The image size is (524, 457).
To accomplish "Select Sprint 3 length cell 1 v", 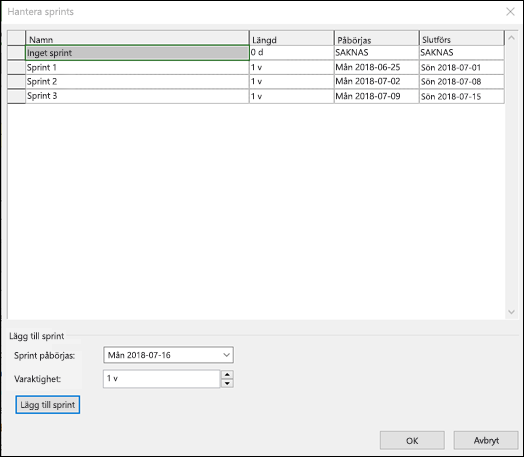I will pos(291,96).
